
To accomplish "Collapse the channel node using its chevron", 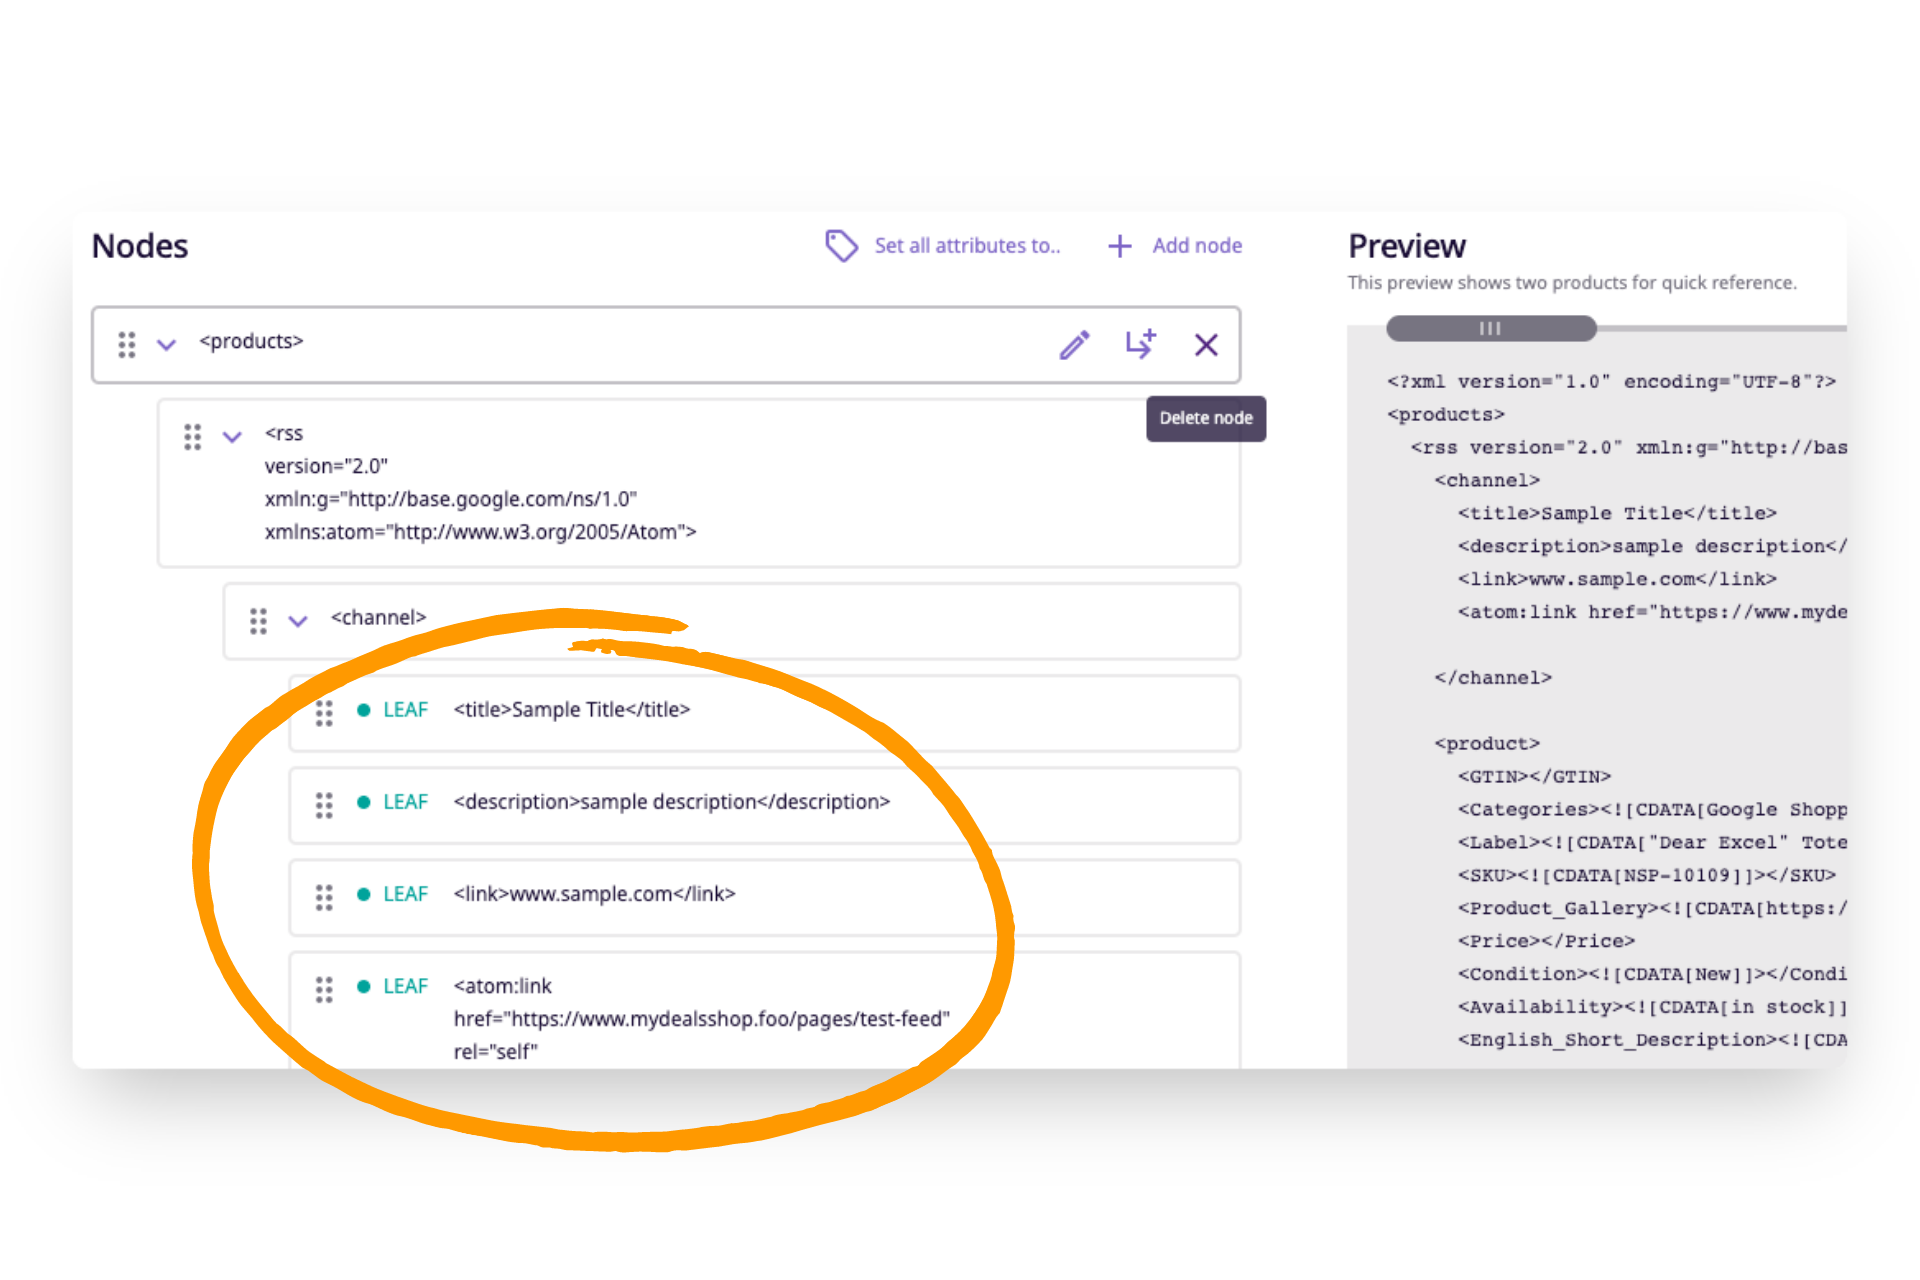I will (x=297, y=621).
